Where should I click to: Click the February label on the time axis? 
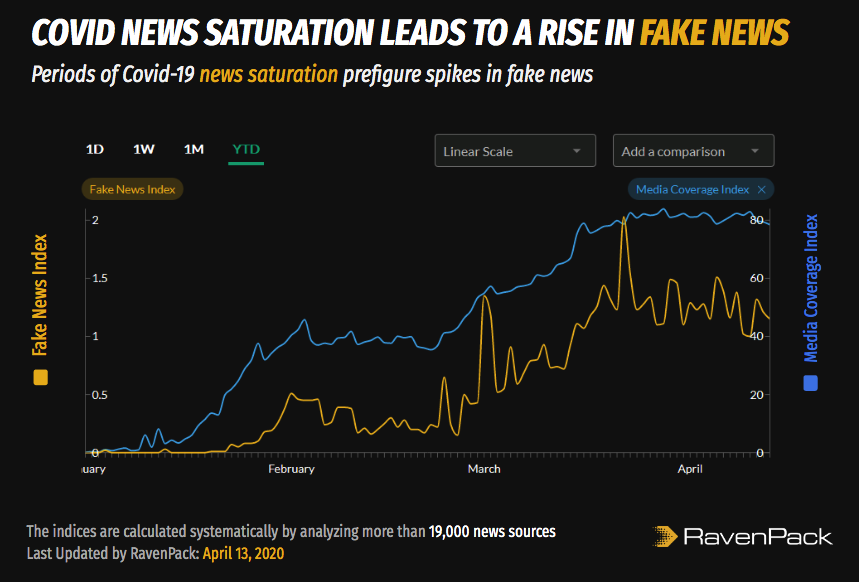[x=291, y=468]
